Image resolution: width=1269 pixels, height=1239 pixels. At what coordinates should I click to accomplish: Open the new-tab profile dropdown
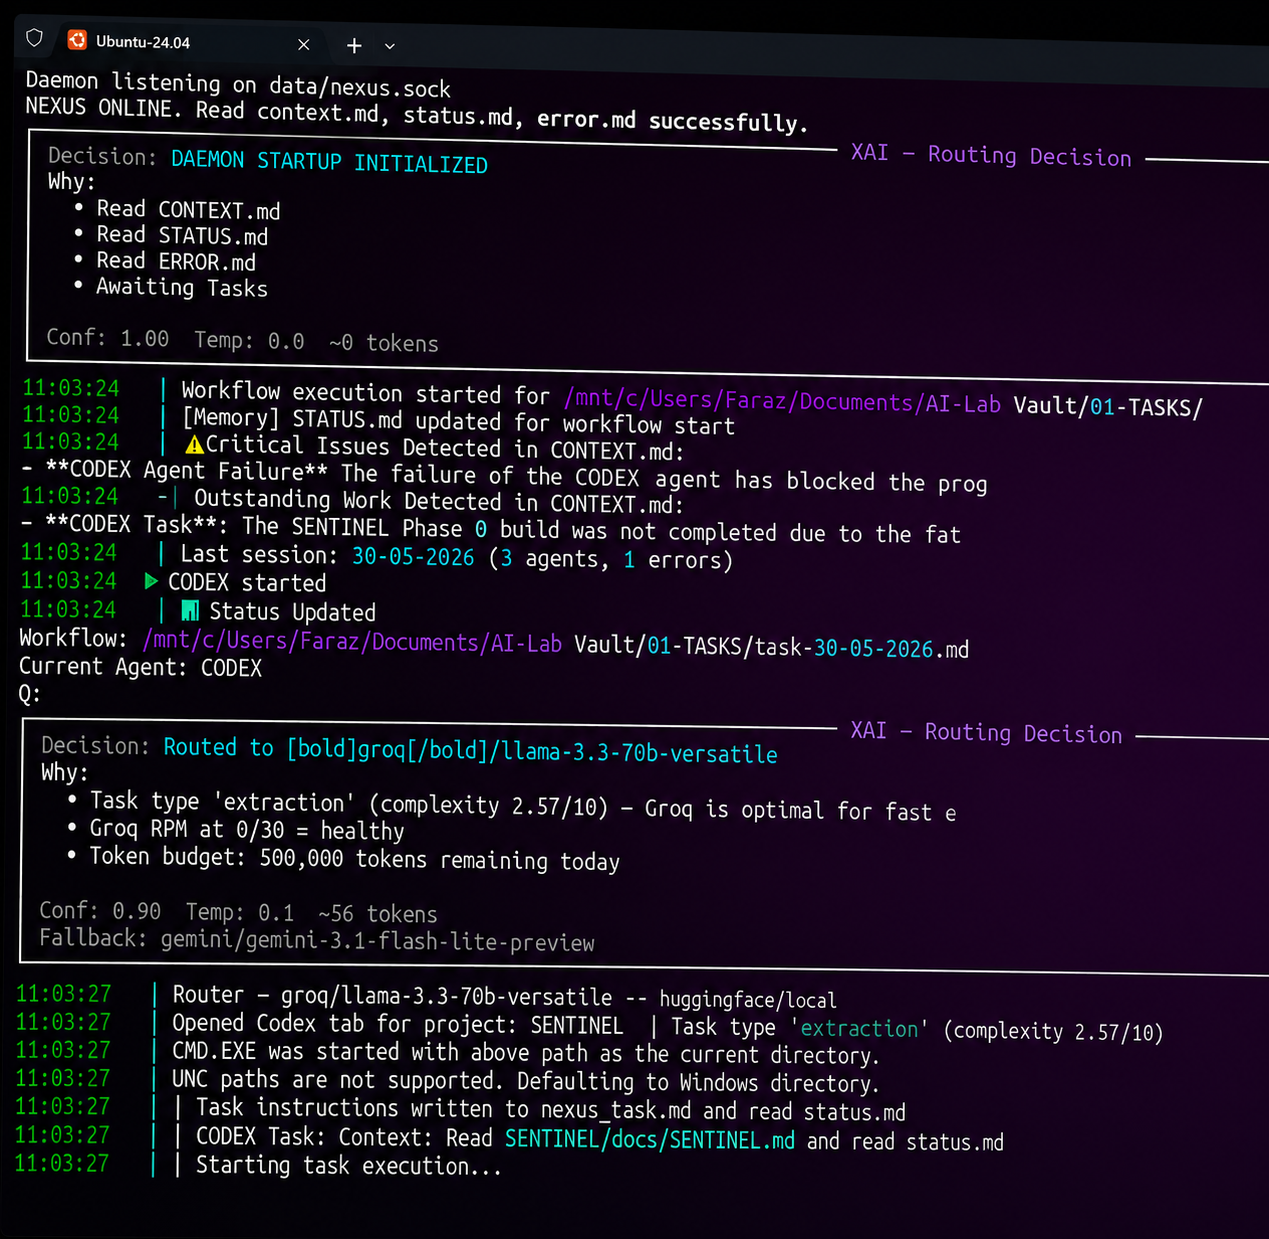pyautogui.click(x=390, y=46)
